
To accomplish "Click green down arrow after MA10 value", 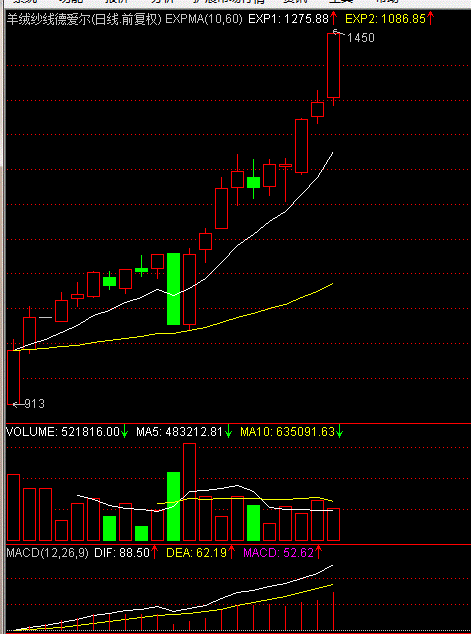I will point(340,432).
